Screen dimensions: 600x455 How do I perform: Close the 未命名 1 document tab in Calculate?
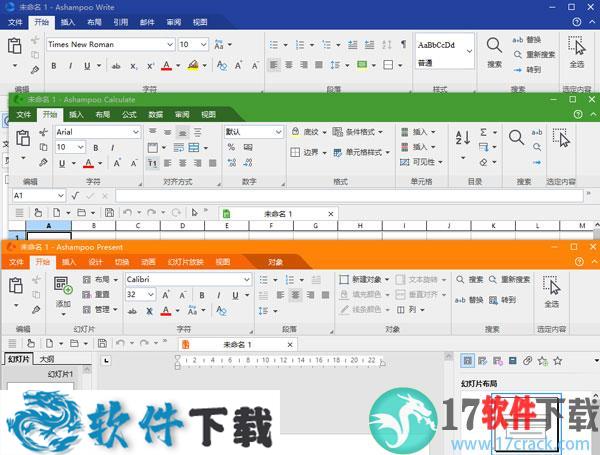coord(331,214)
